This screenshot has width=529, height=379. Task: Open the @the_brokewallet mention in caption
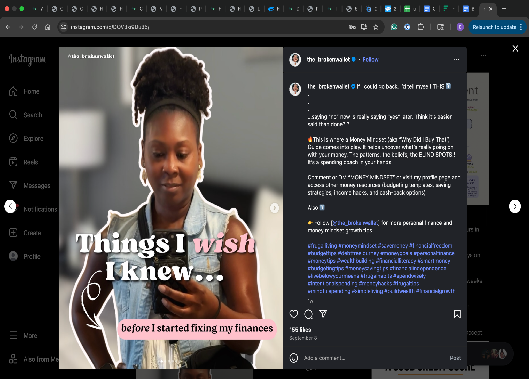[355, 223]
